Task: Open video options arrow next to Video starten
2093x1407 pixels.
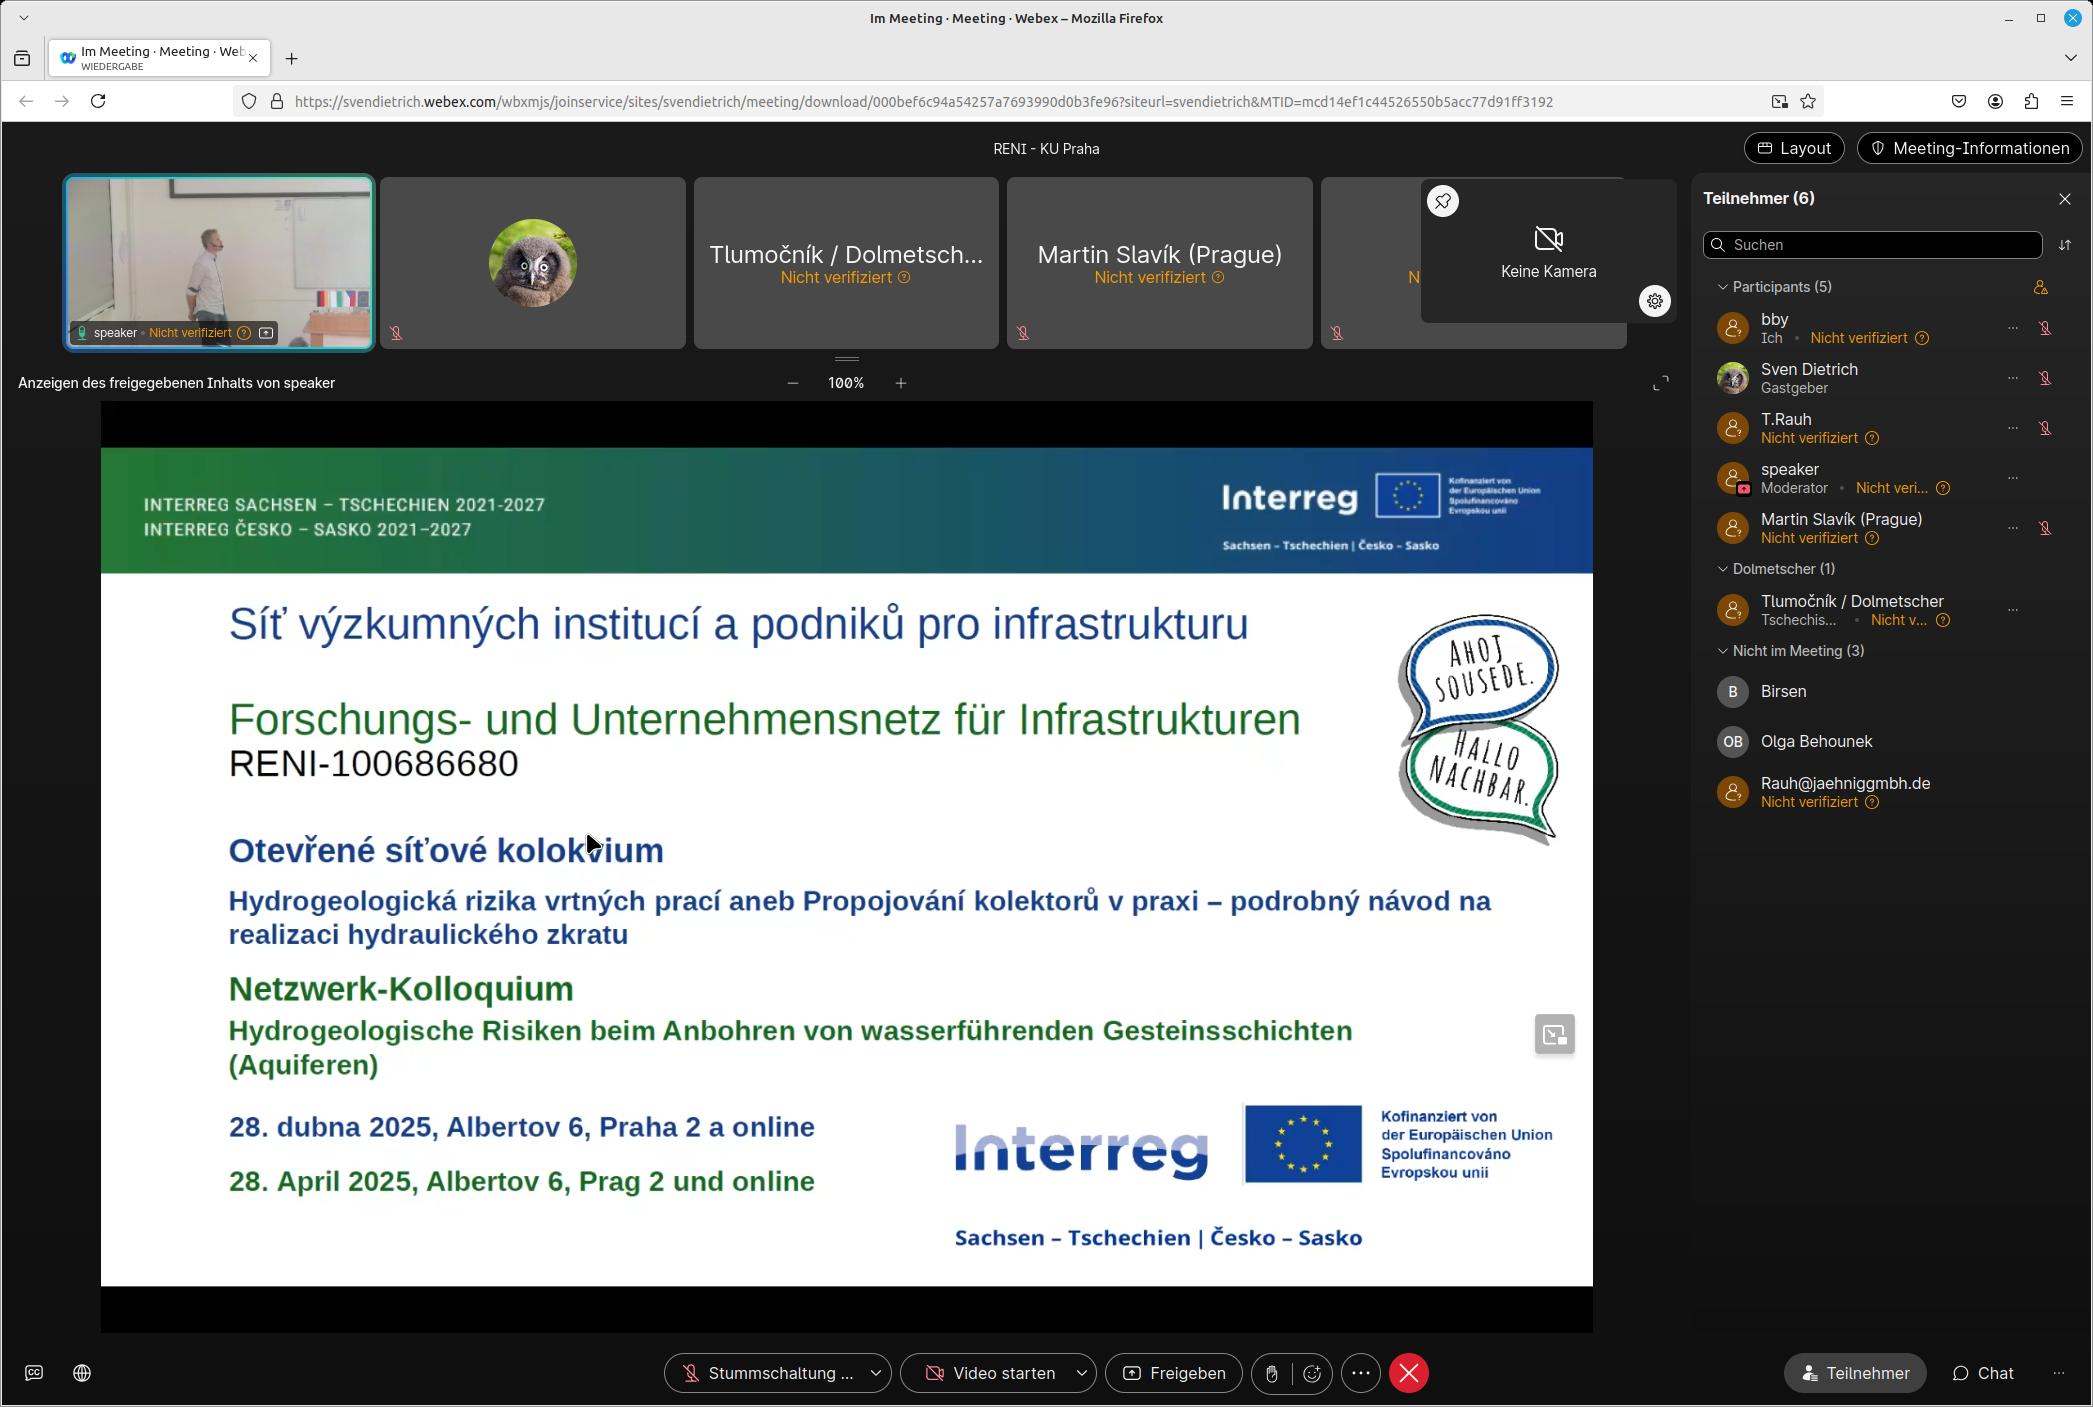Action: click(1082, 1373)
